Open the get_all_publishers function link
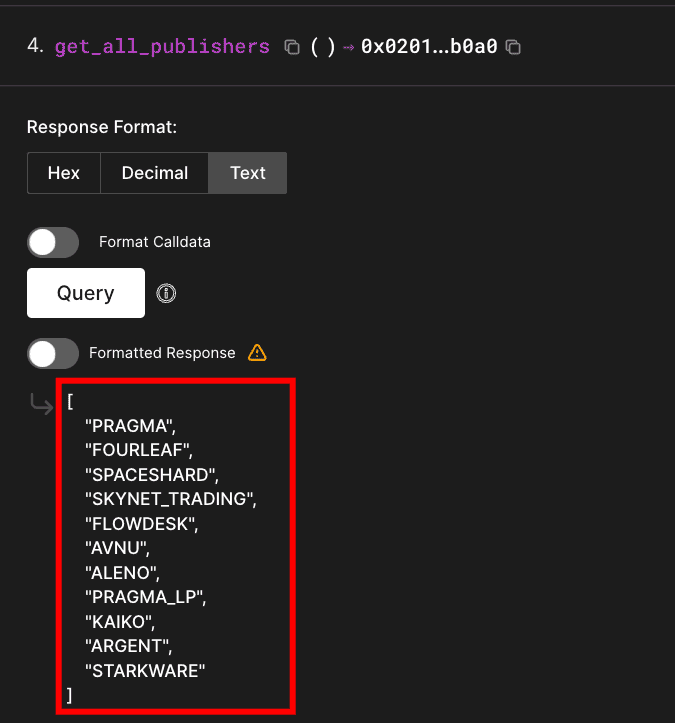The height and width of the screenshot is (723, 675). pos(162,47)
